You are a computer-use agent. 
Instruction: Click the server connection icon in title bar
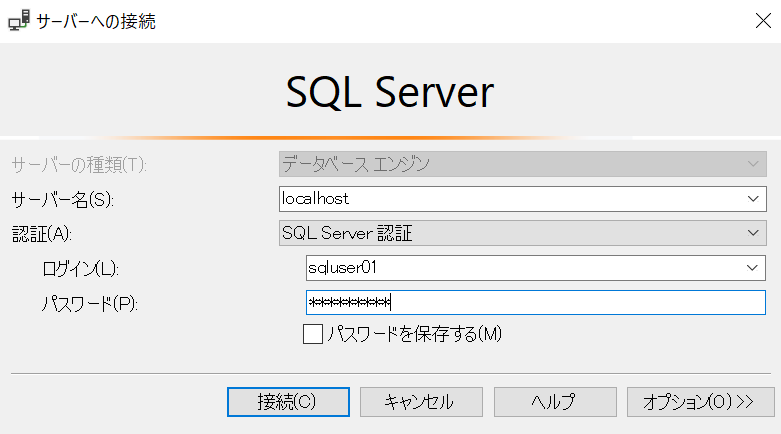pyautogui.click(x=19, y=21)
